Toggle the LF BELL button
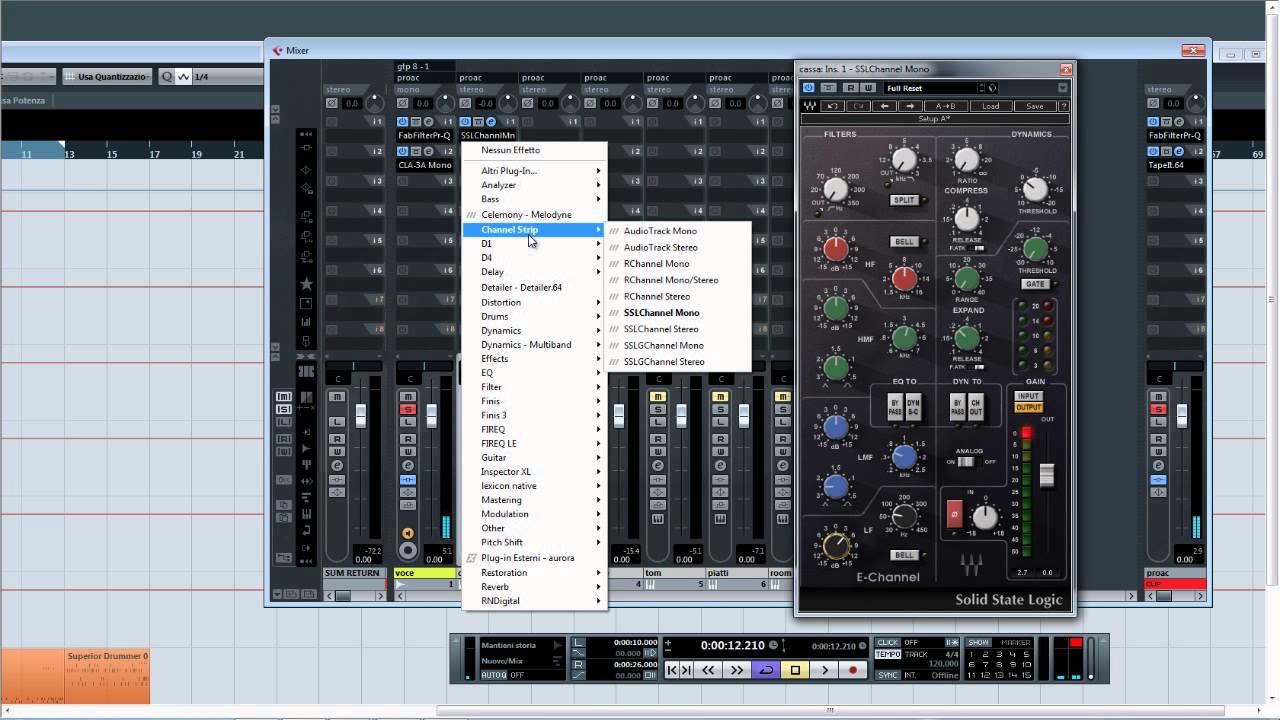 point(904,555)
